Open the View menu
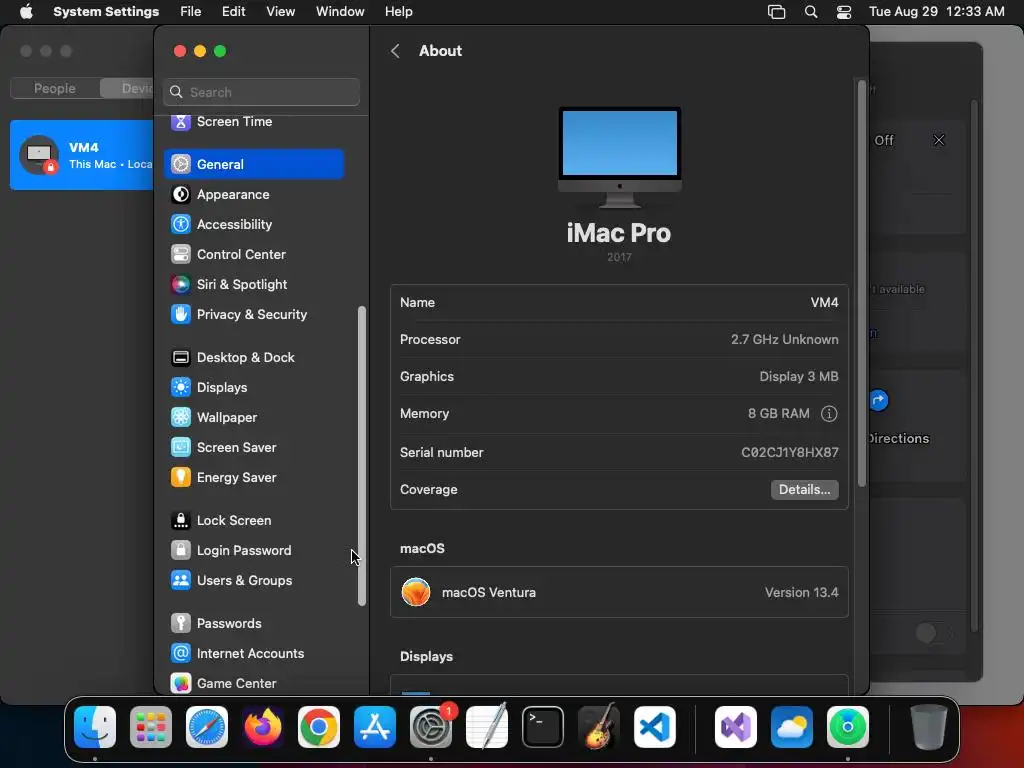Viewport: 1024px width, 768px height. [x=280, y=12]
